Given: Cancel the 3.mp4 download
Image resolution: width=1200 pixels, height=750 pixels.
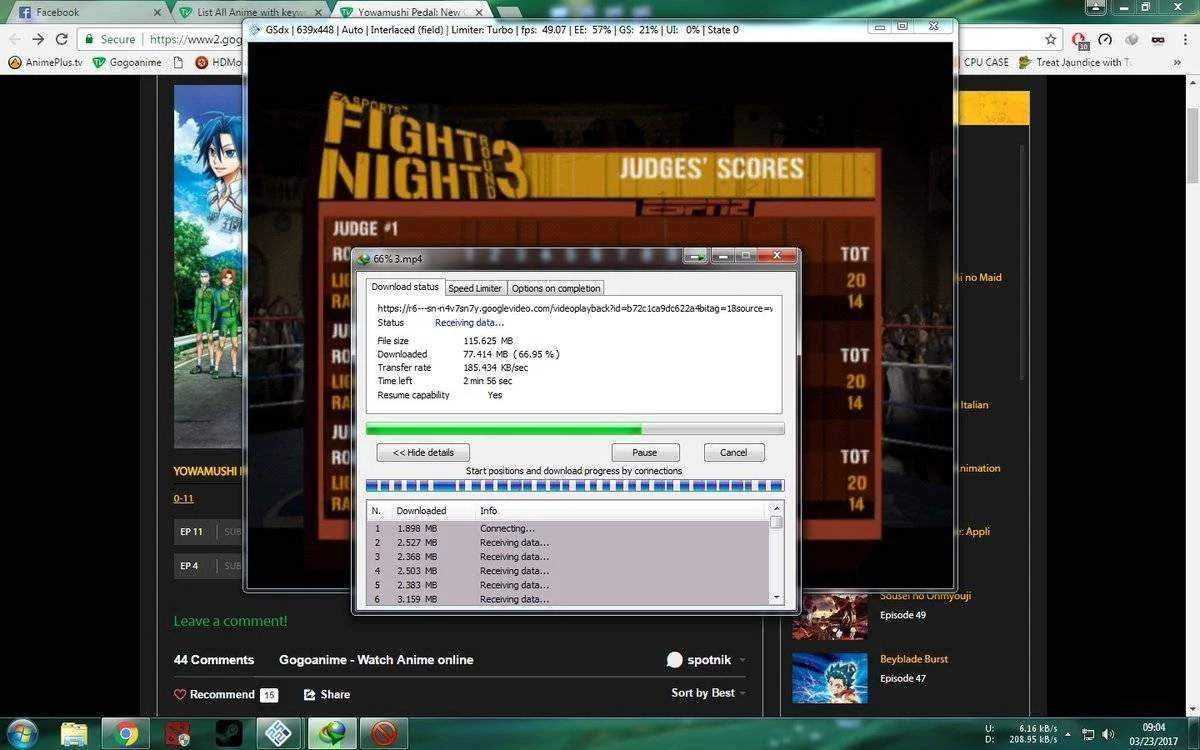Looking at the screenshot, I should click(x=733, y=452).
